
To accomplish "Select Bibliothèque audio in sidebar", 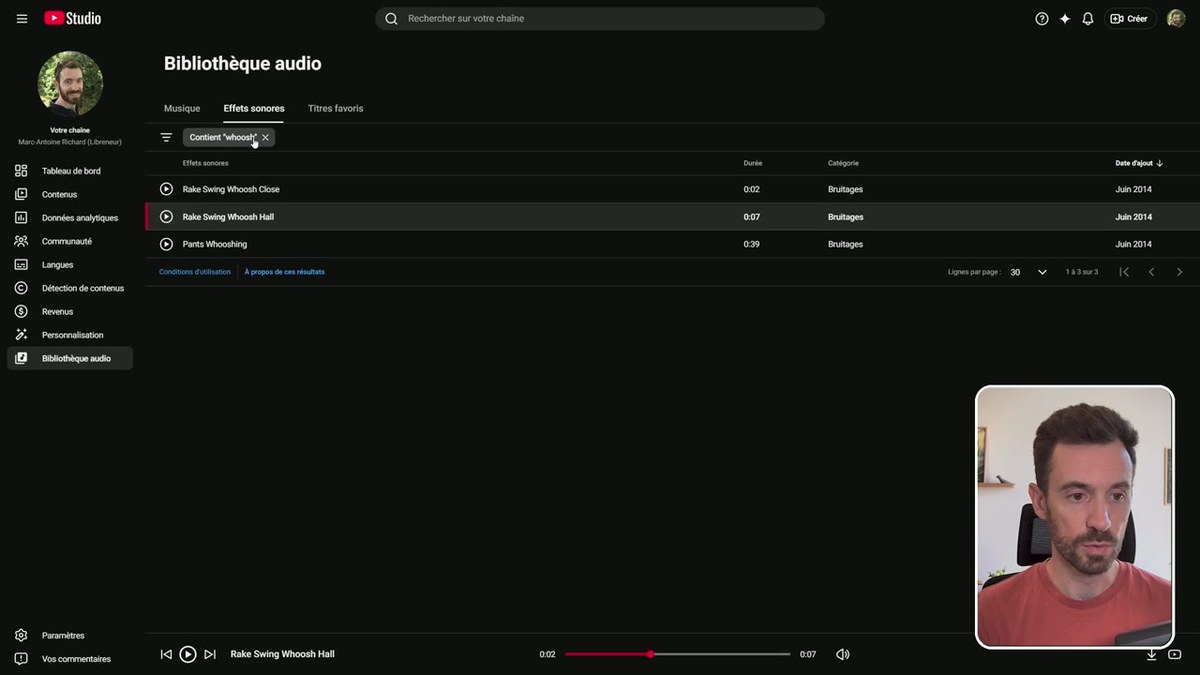I will point(70,358).
